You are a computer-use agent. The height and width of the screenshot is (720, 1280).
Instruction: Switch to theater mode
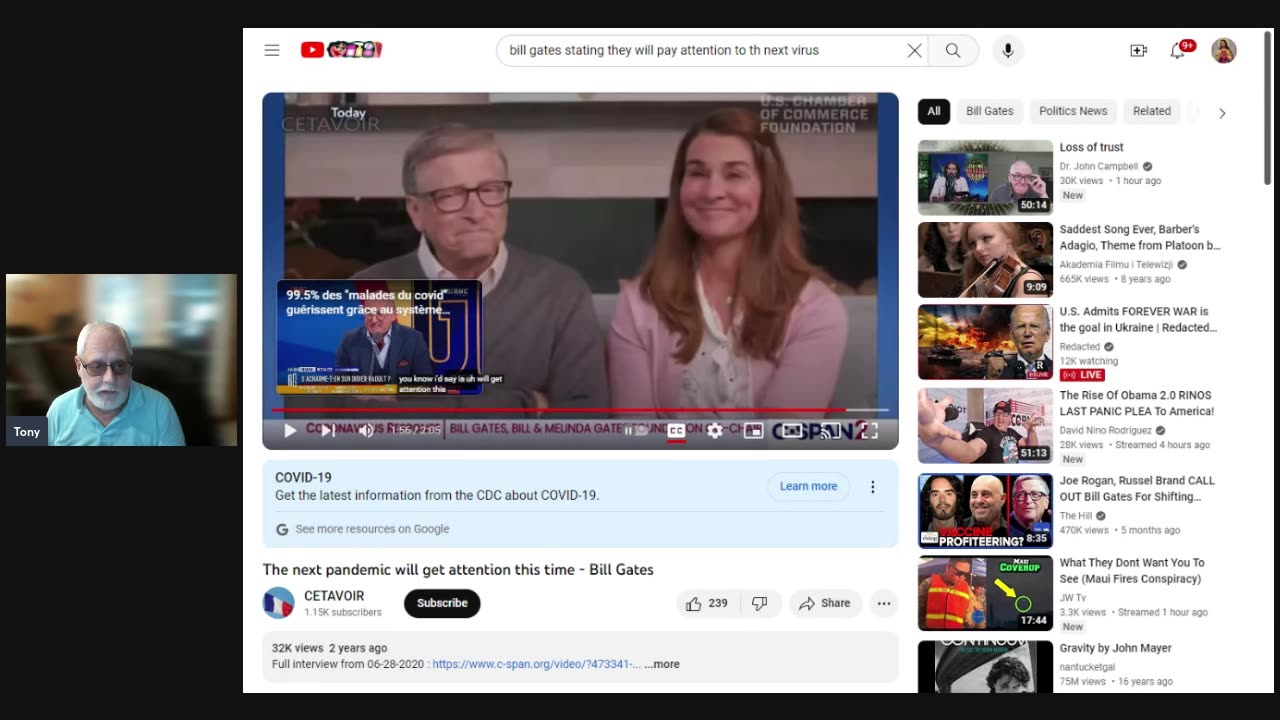coord(792,430)
